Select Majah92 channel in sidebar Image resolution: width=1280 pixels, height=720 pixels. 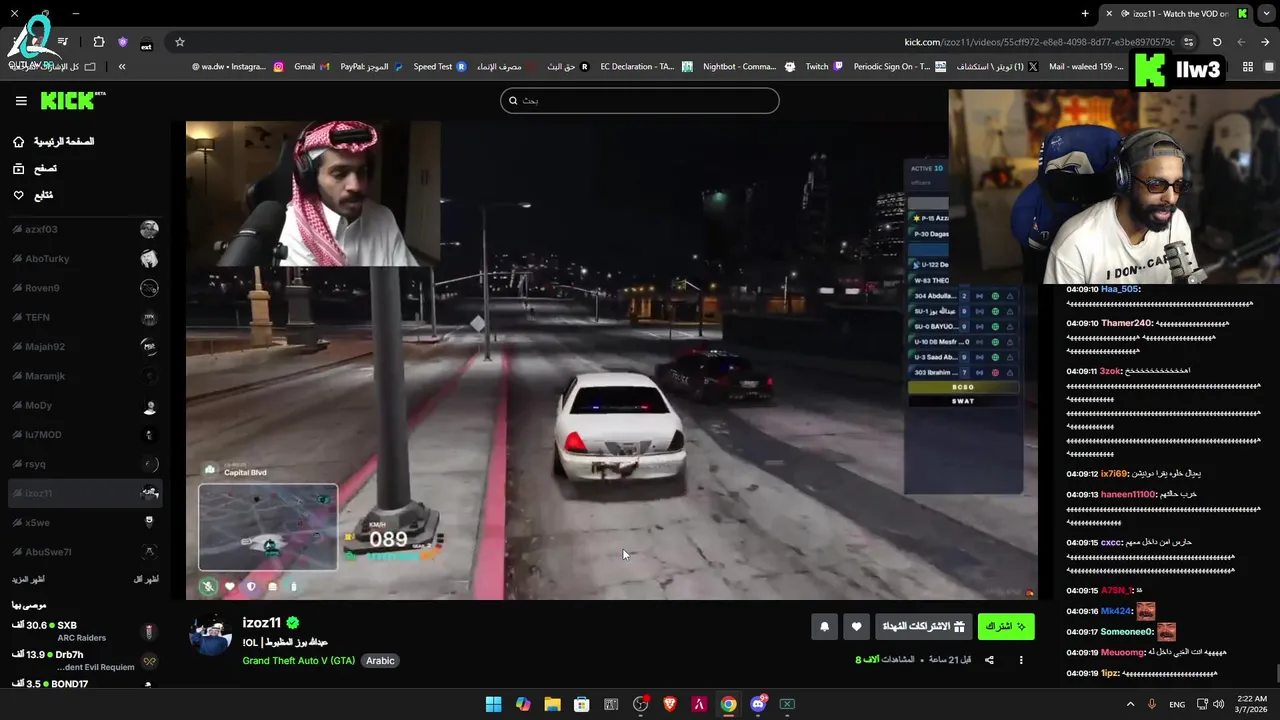coord(85,347)
